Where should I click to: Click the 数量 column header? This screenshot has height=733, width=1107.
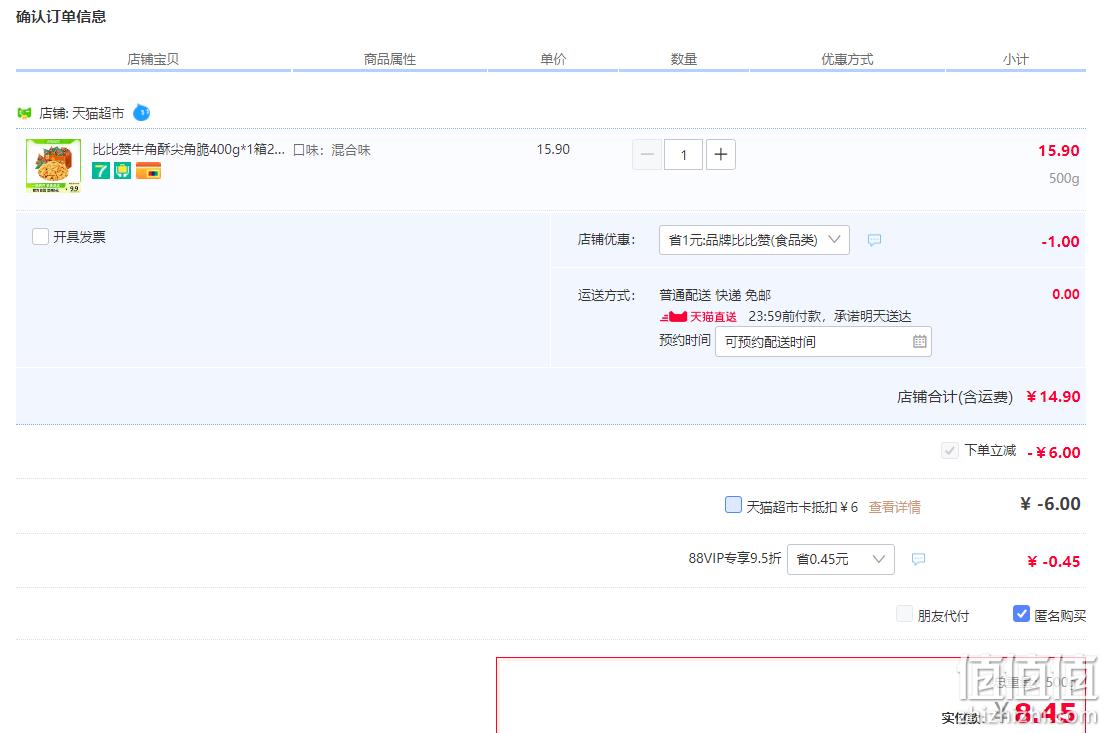[x=683, y=59]
